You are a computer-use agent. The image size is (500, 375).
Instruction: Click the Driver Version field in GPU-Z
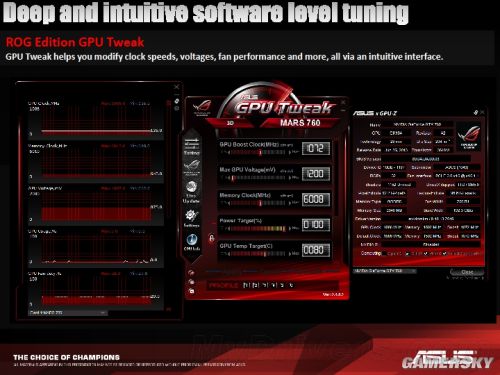(x=431, y=219)
